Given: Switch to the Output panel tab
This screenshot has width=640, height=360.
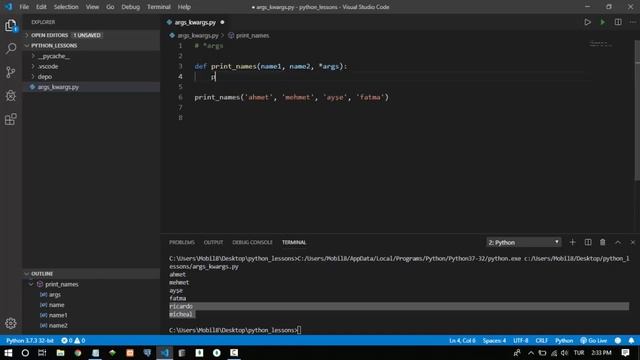Looking at the screenshot, I should pyautogui.click(x=213, y=242).
